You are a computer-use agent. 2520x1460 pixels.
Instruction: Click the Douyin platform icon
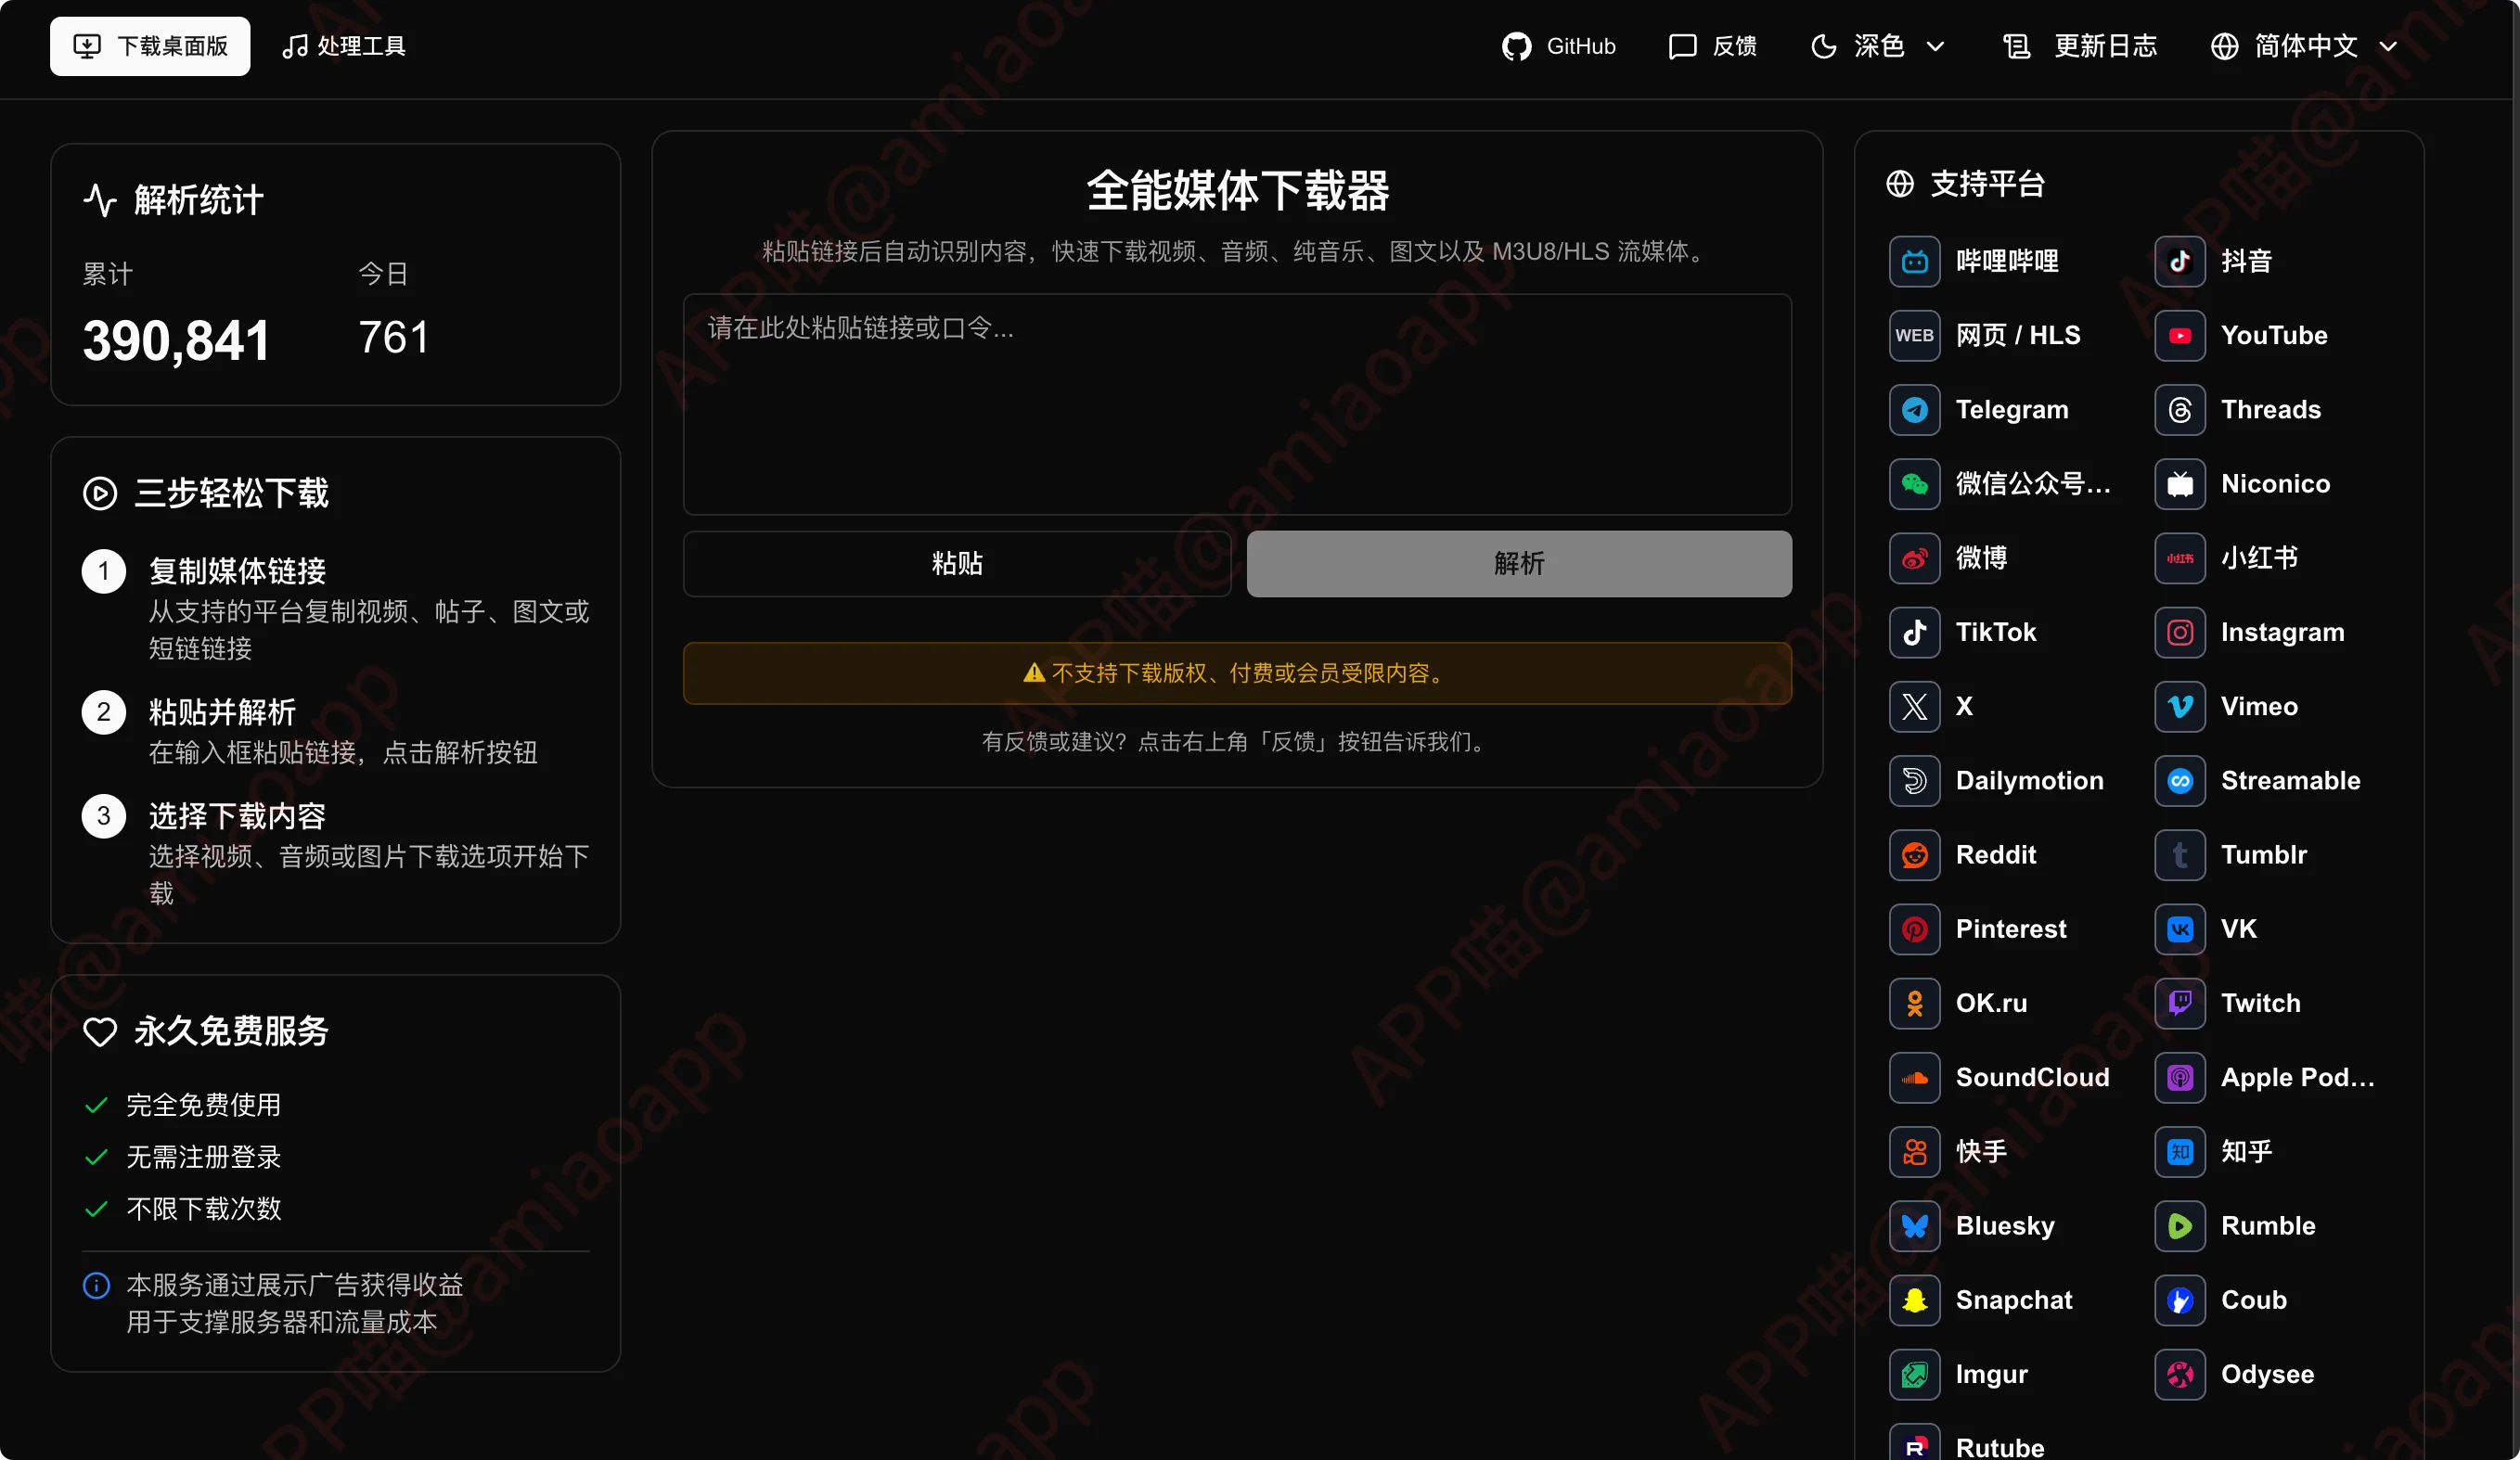(2179, 261)
